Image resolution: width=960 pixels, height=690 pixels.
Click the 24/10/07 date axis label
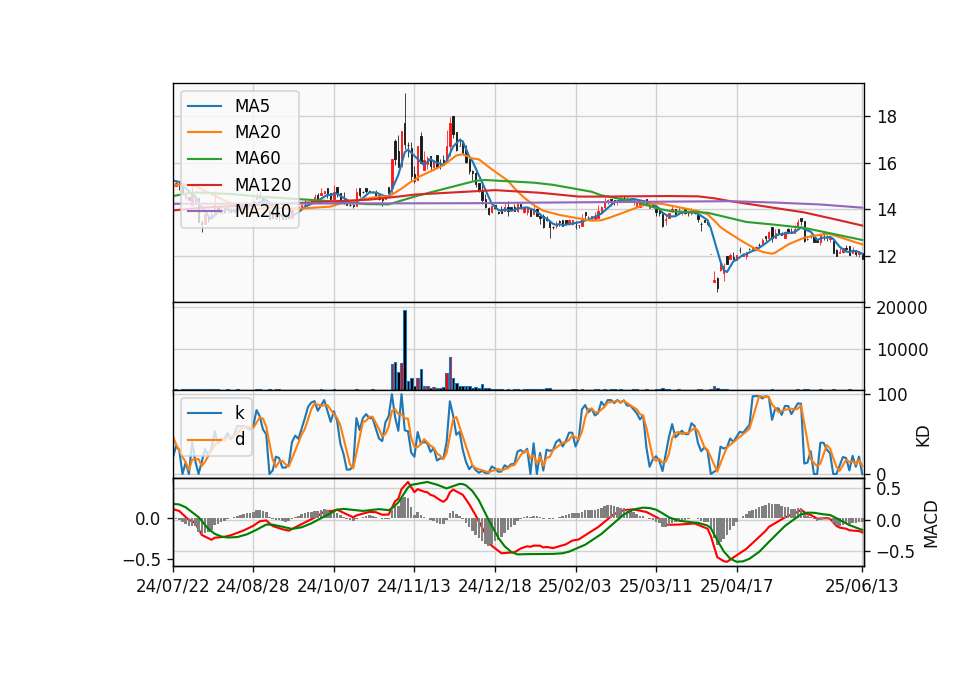tap(334, 586)
